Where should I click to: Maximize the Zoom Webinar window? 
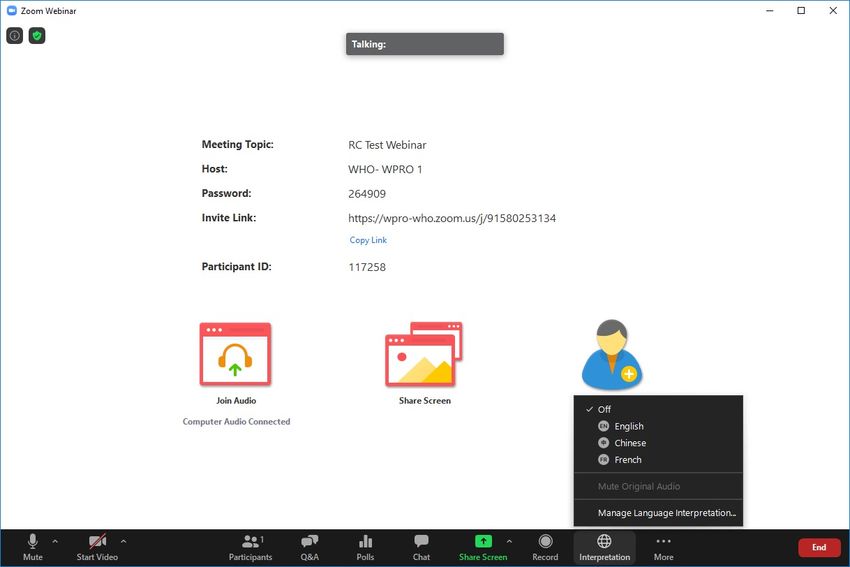pos(801,10)
